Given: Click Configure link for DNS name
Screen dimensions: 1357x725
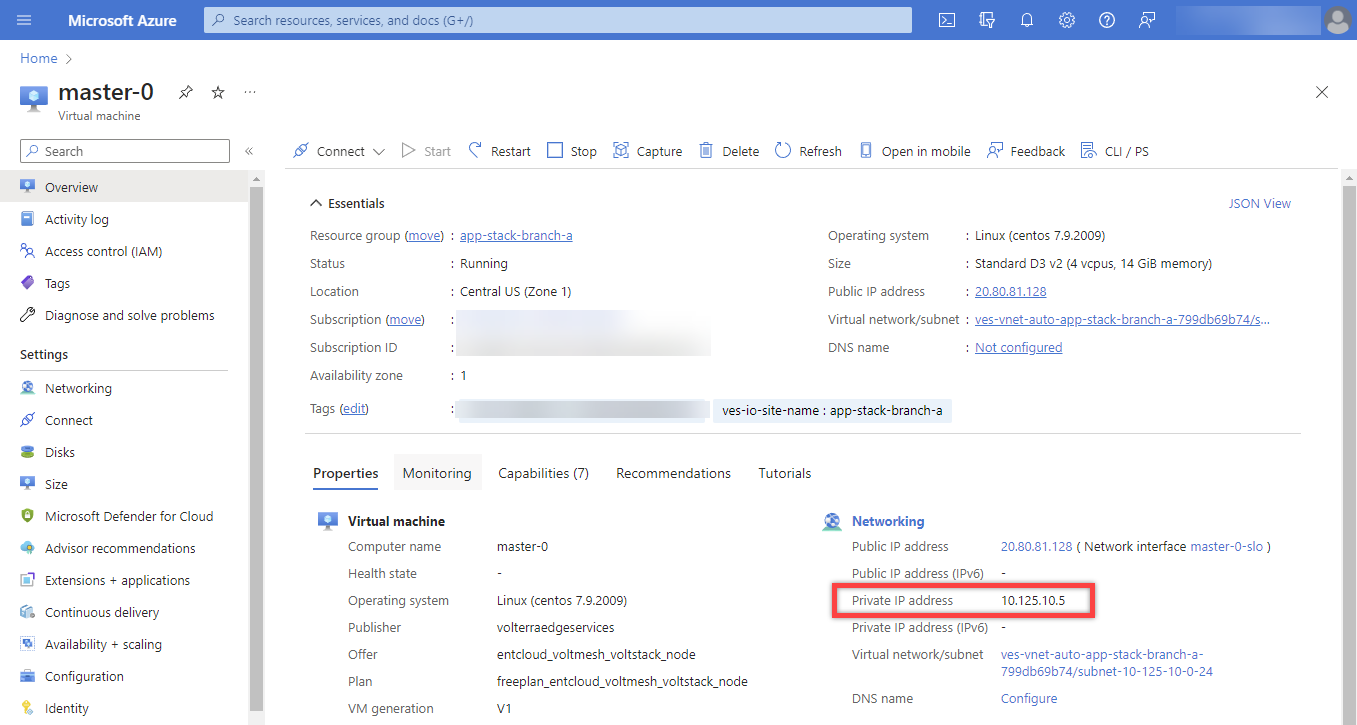Looking at the screenshot, I should click(1029, 698).
